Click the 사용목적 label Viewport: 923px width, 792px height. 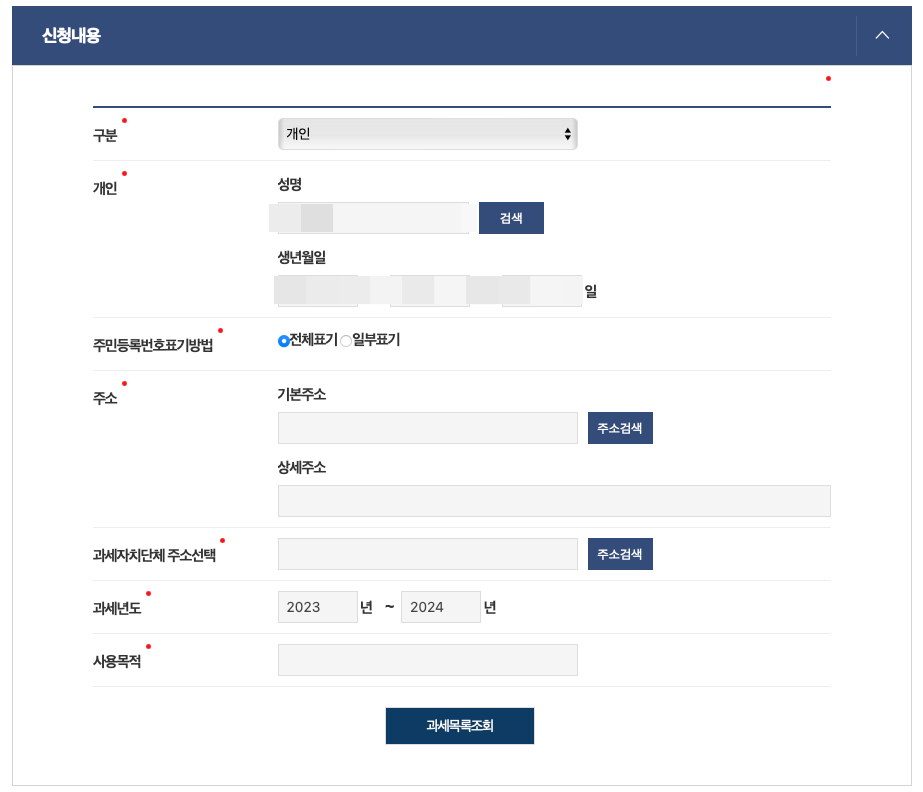[117, 661]
